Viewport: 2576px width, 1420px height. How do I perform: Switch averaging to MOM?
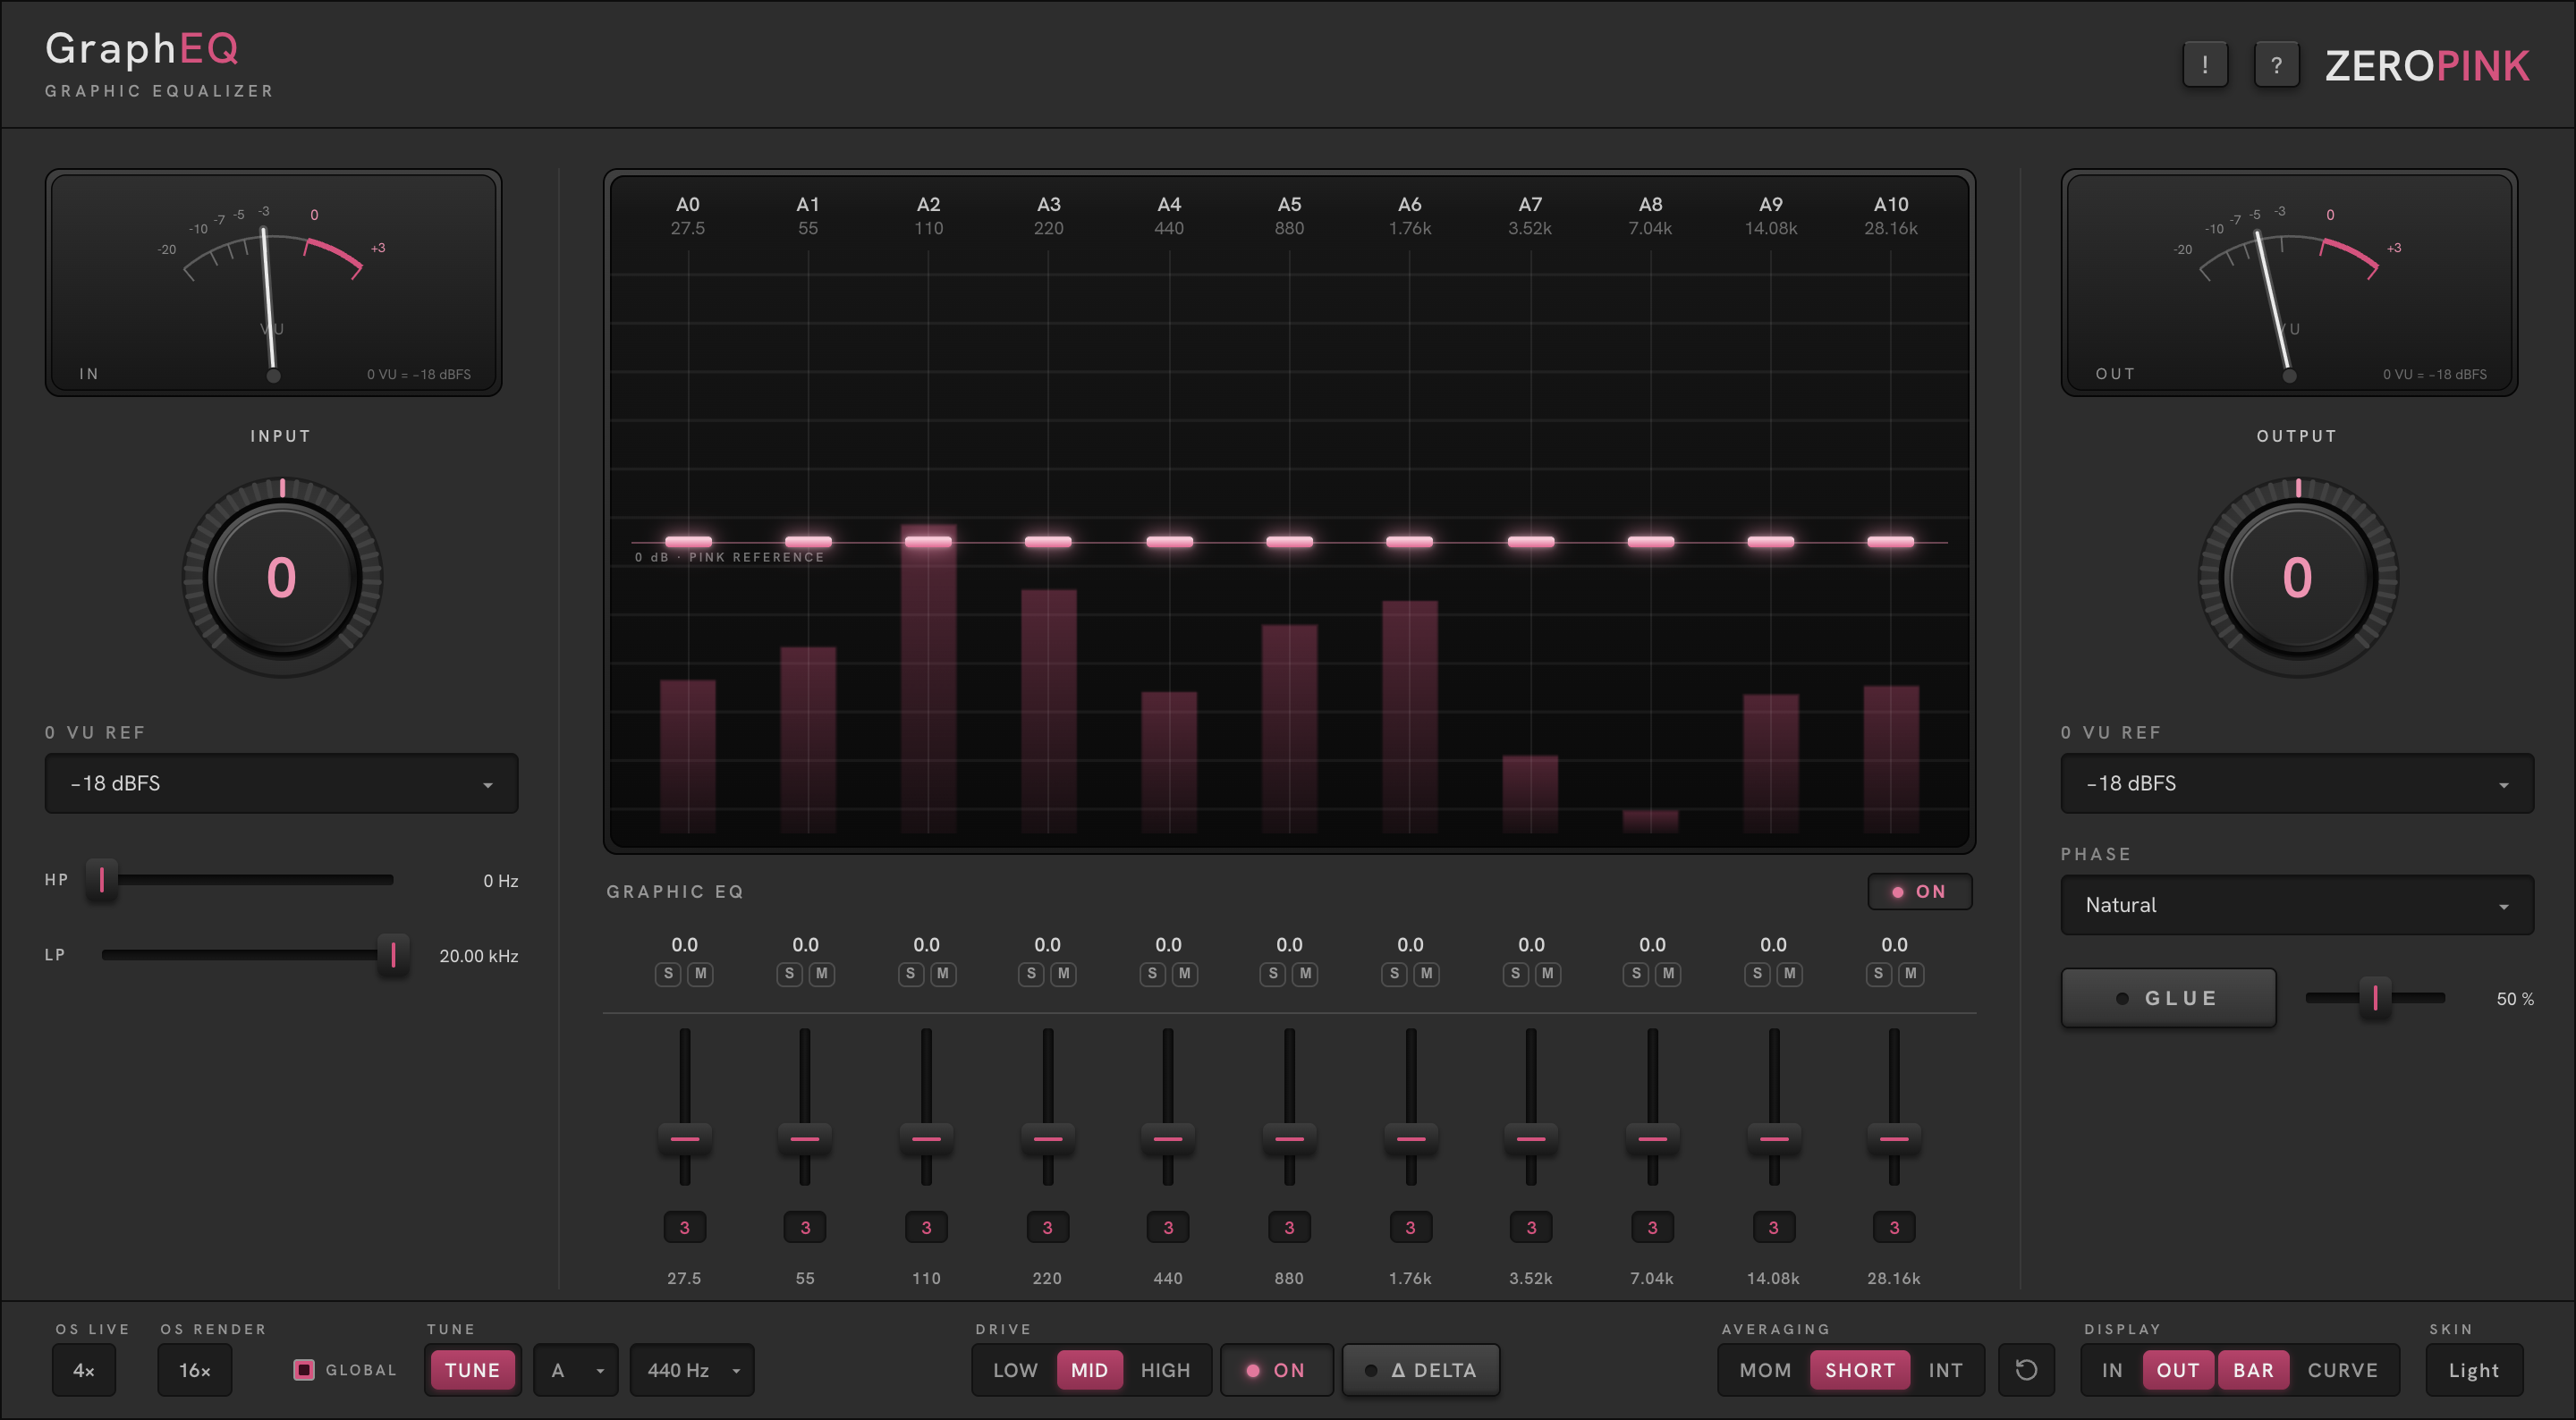click(1765, 1370)
